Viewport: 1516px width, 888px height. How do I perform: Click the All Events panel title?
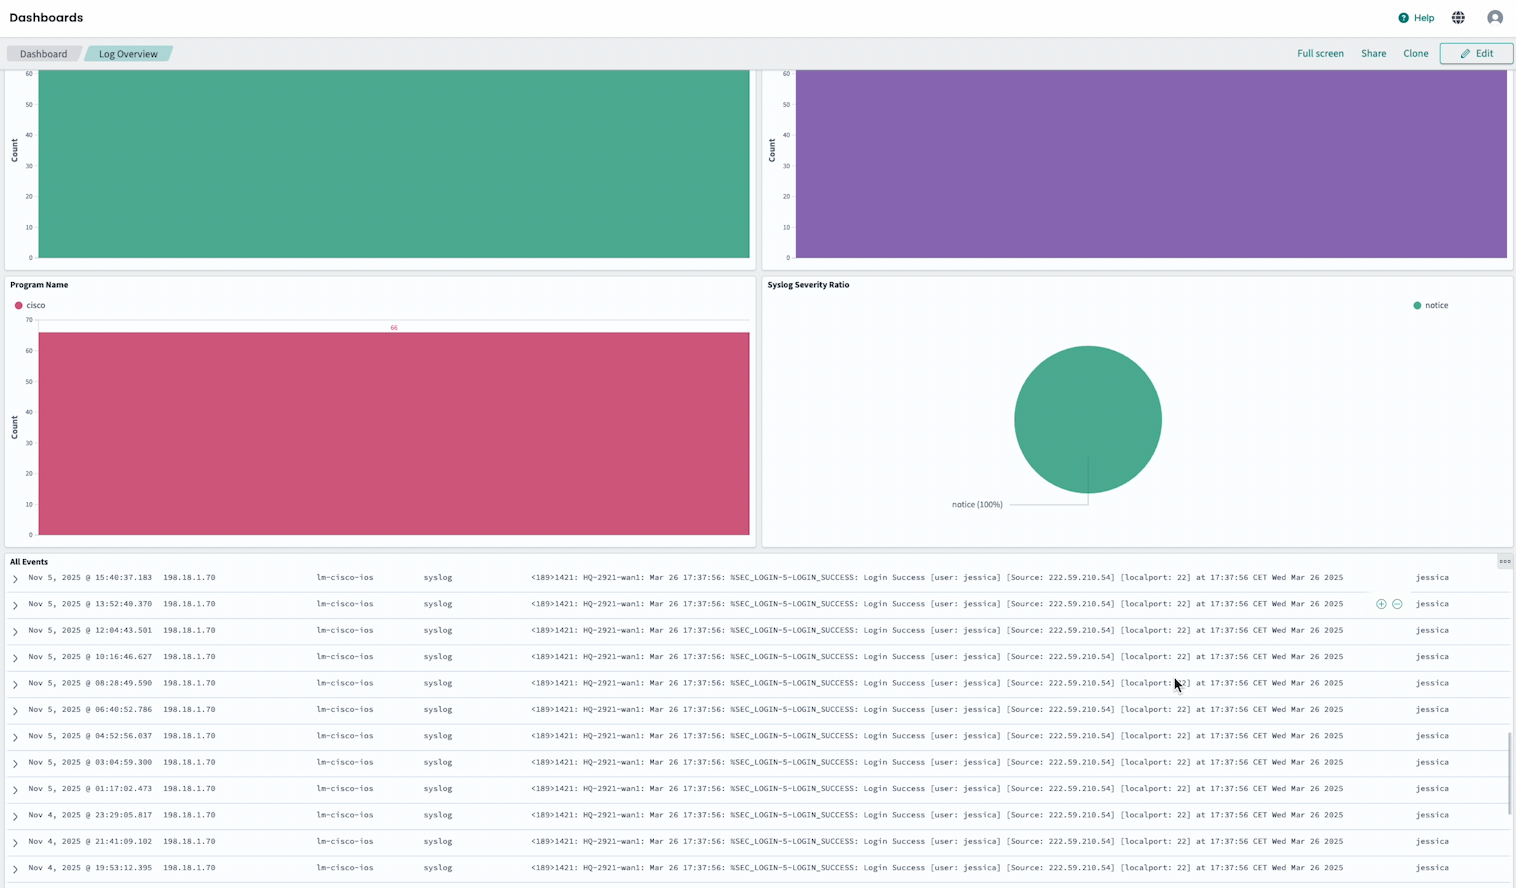(x=29, y=562)
